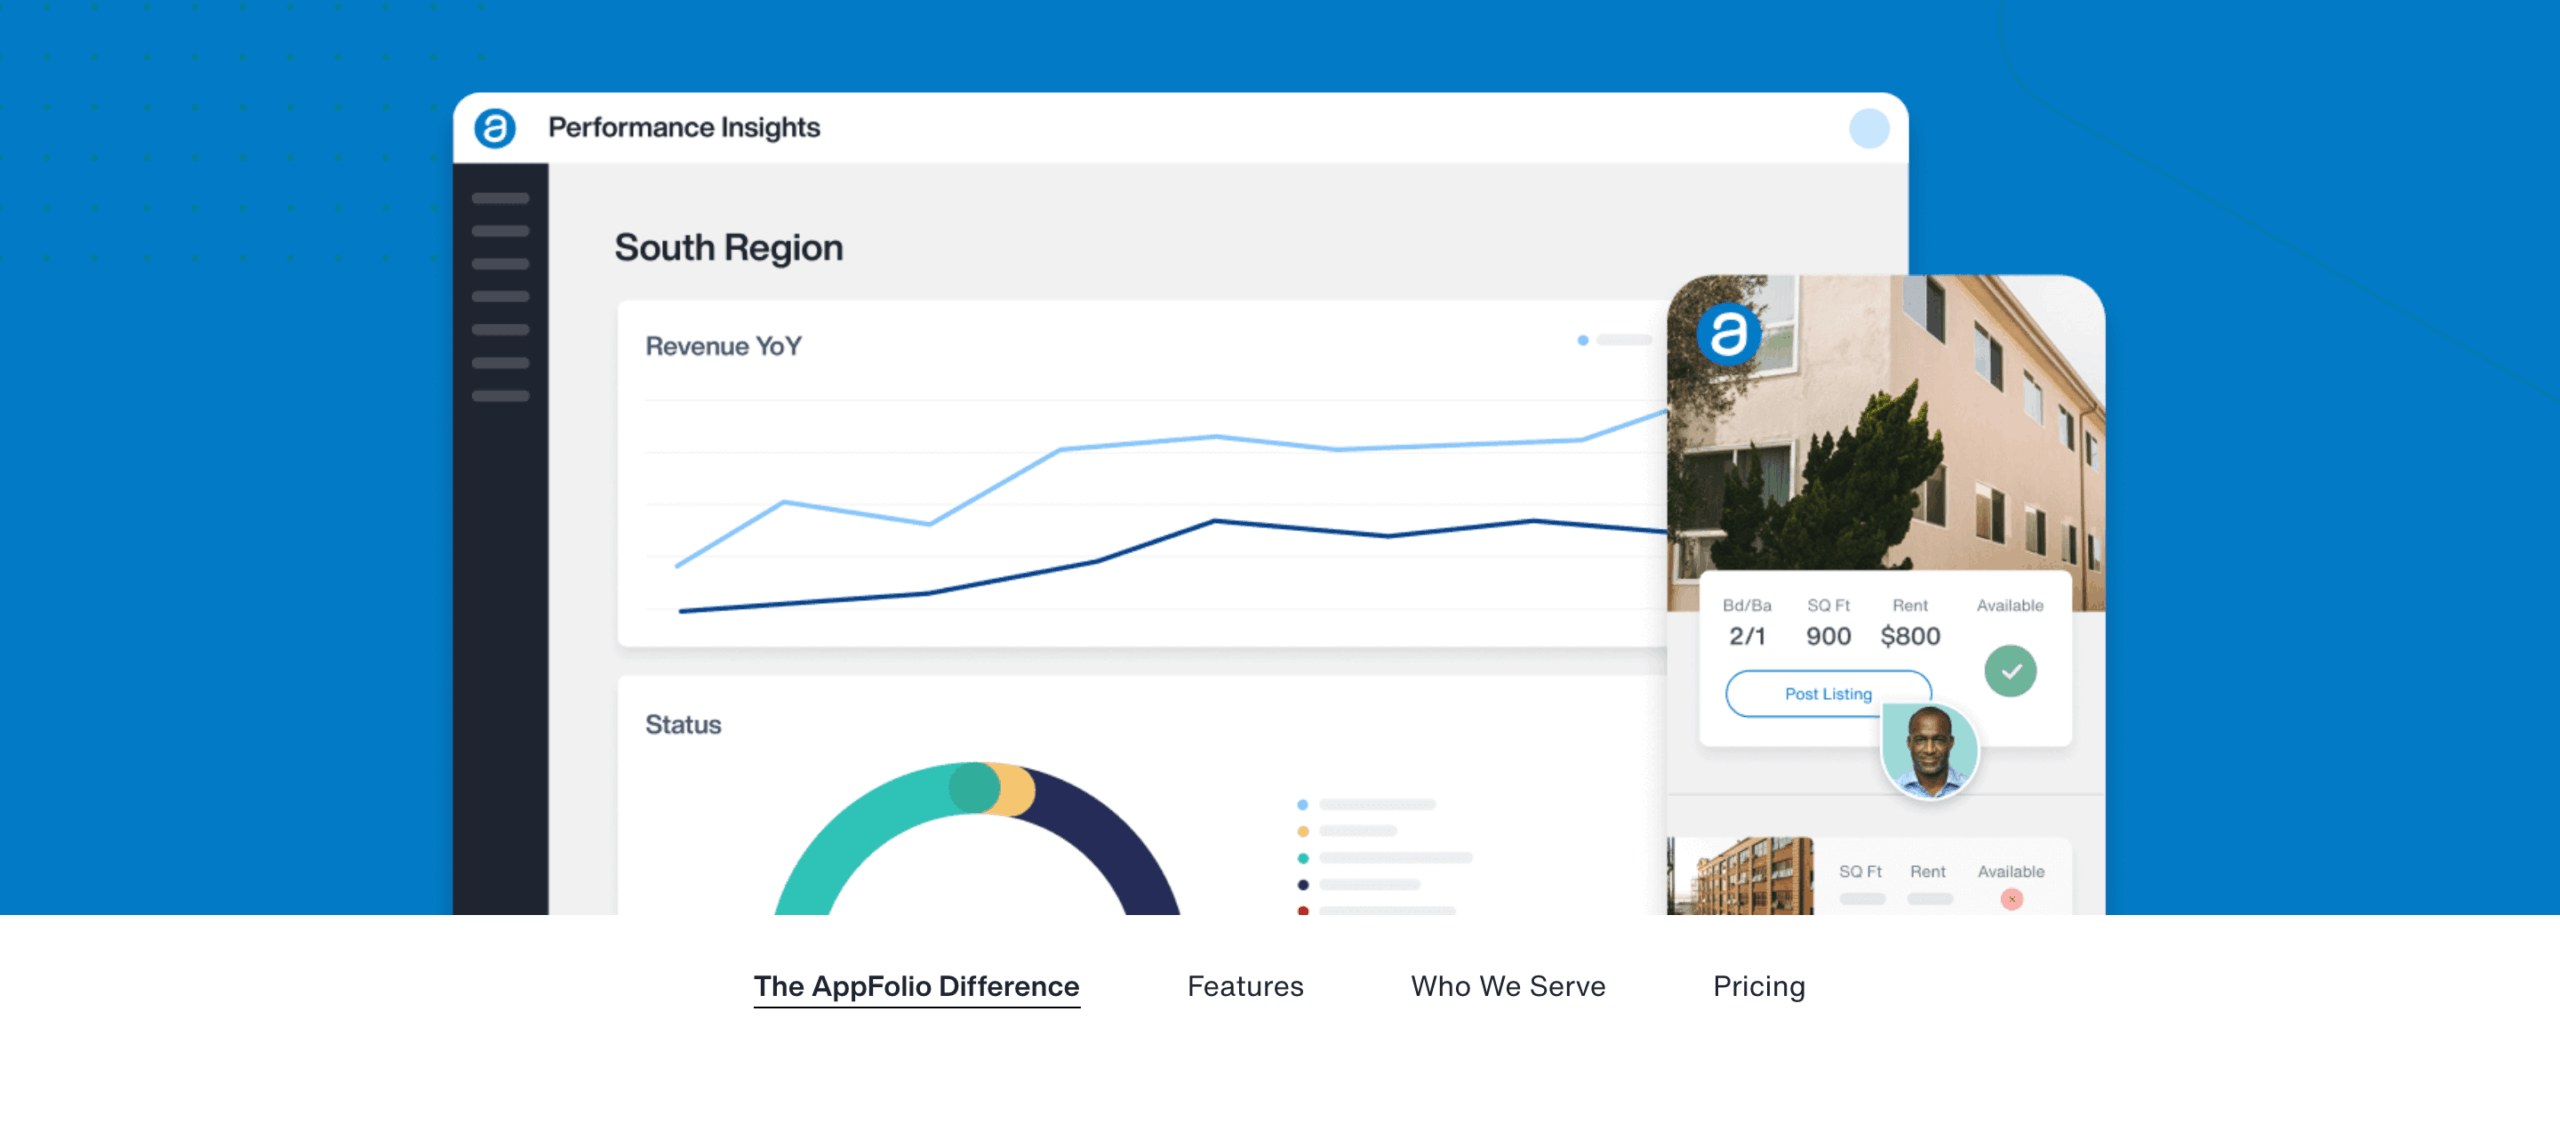Select the Pricing tab
This screenshot has width=2560, height=1140.
pos(1759,986)
